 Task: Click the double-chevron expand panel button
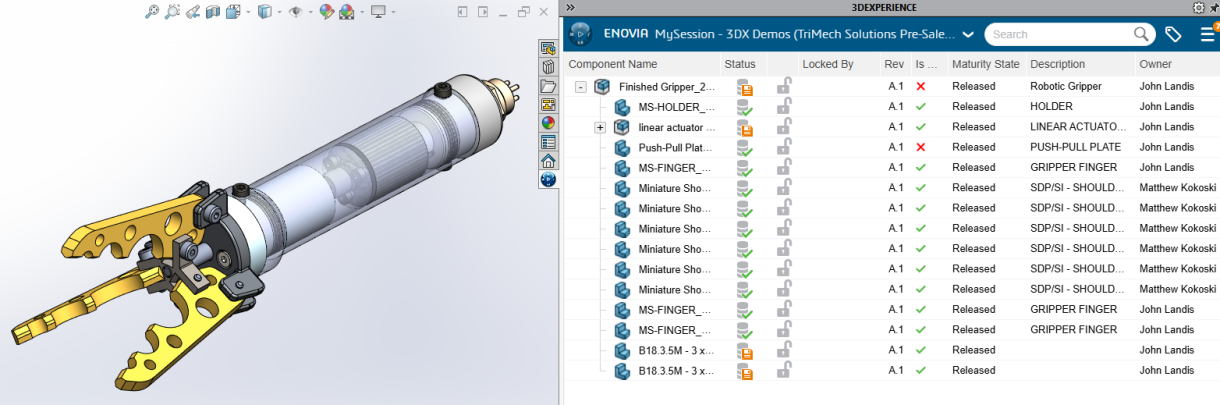click(570, 6)
